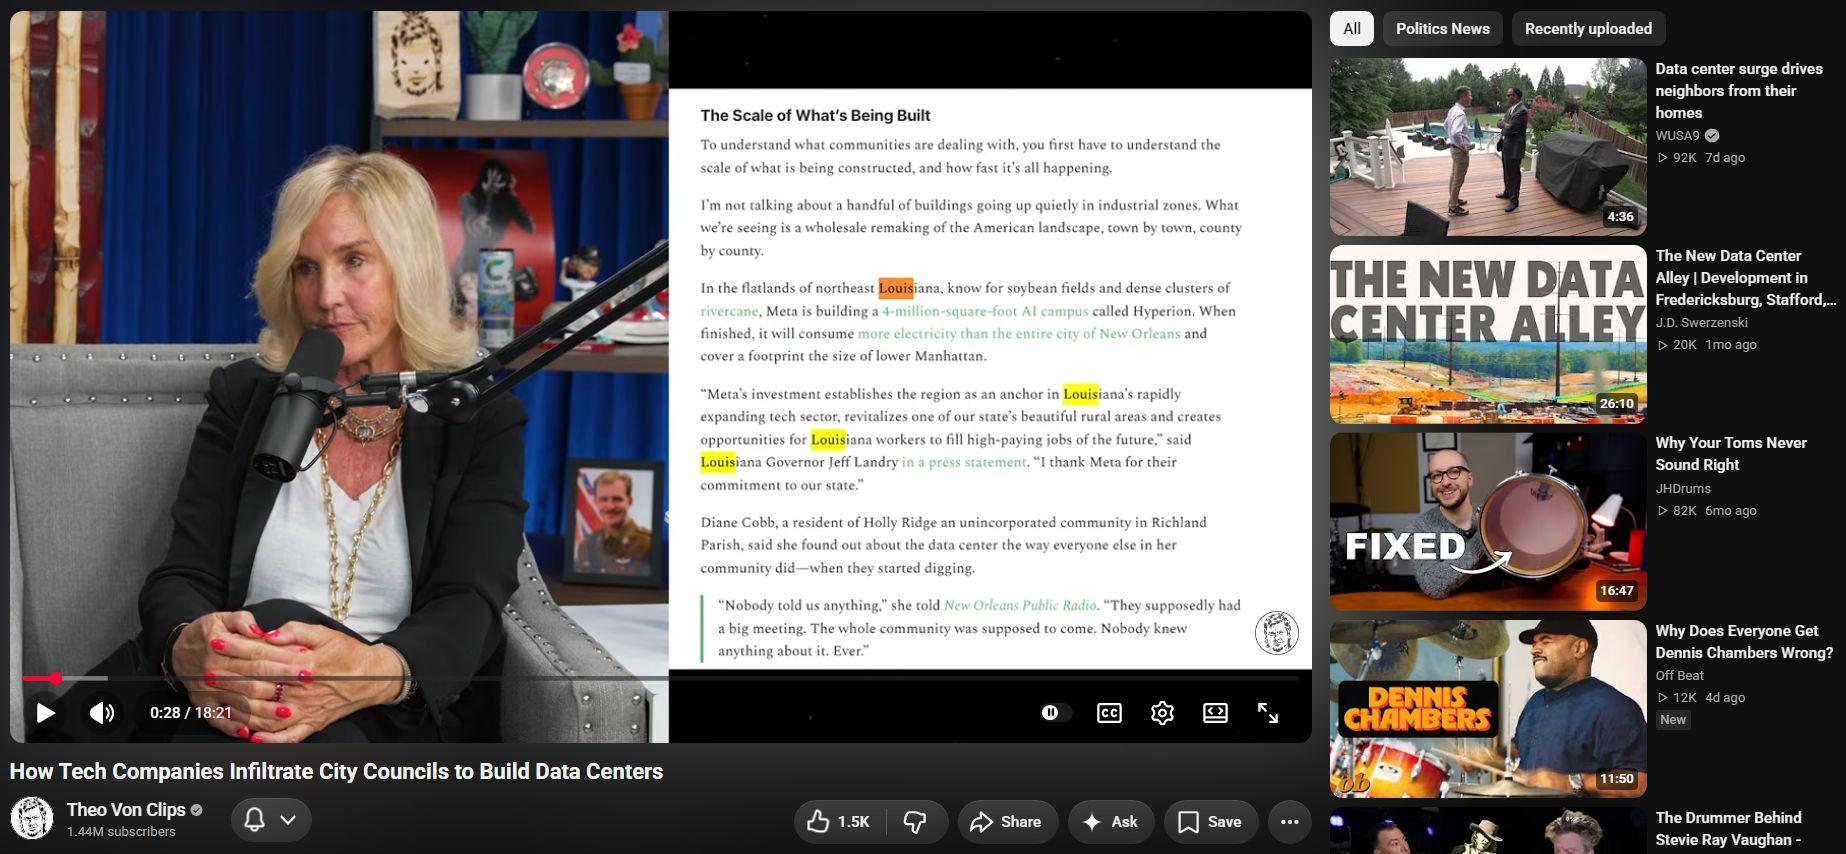
Task: Share this video
Action: pos(1007,822)
